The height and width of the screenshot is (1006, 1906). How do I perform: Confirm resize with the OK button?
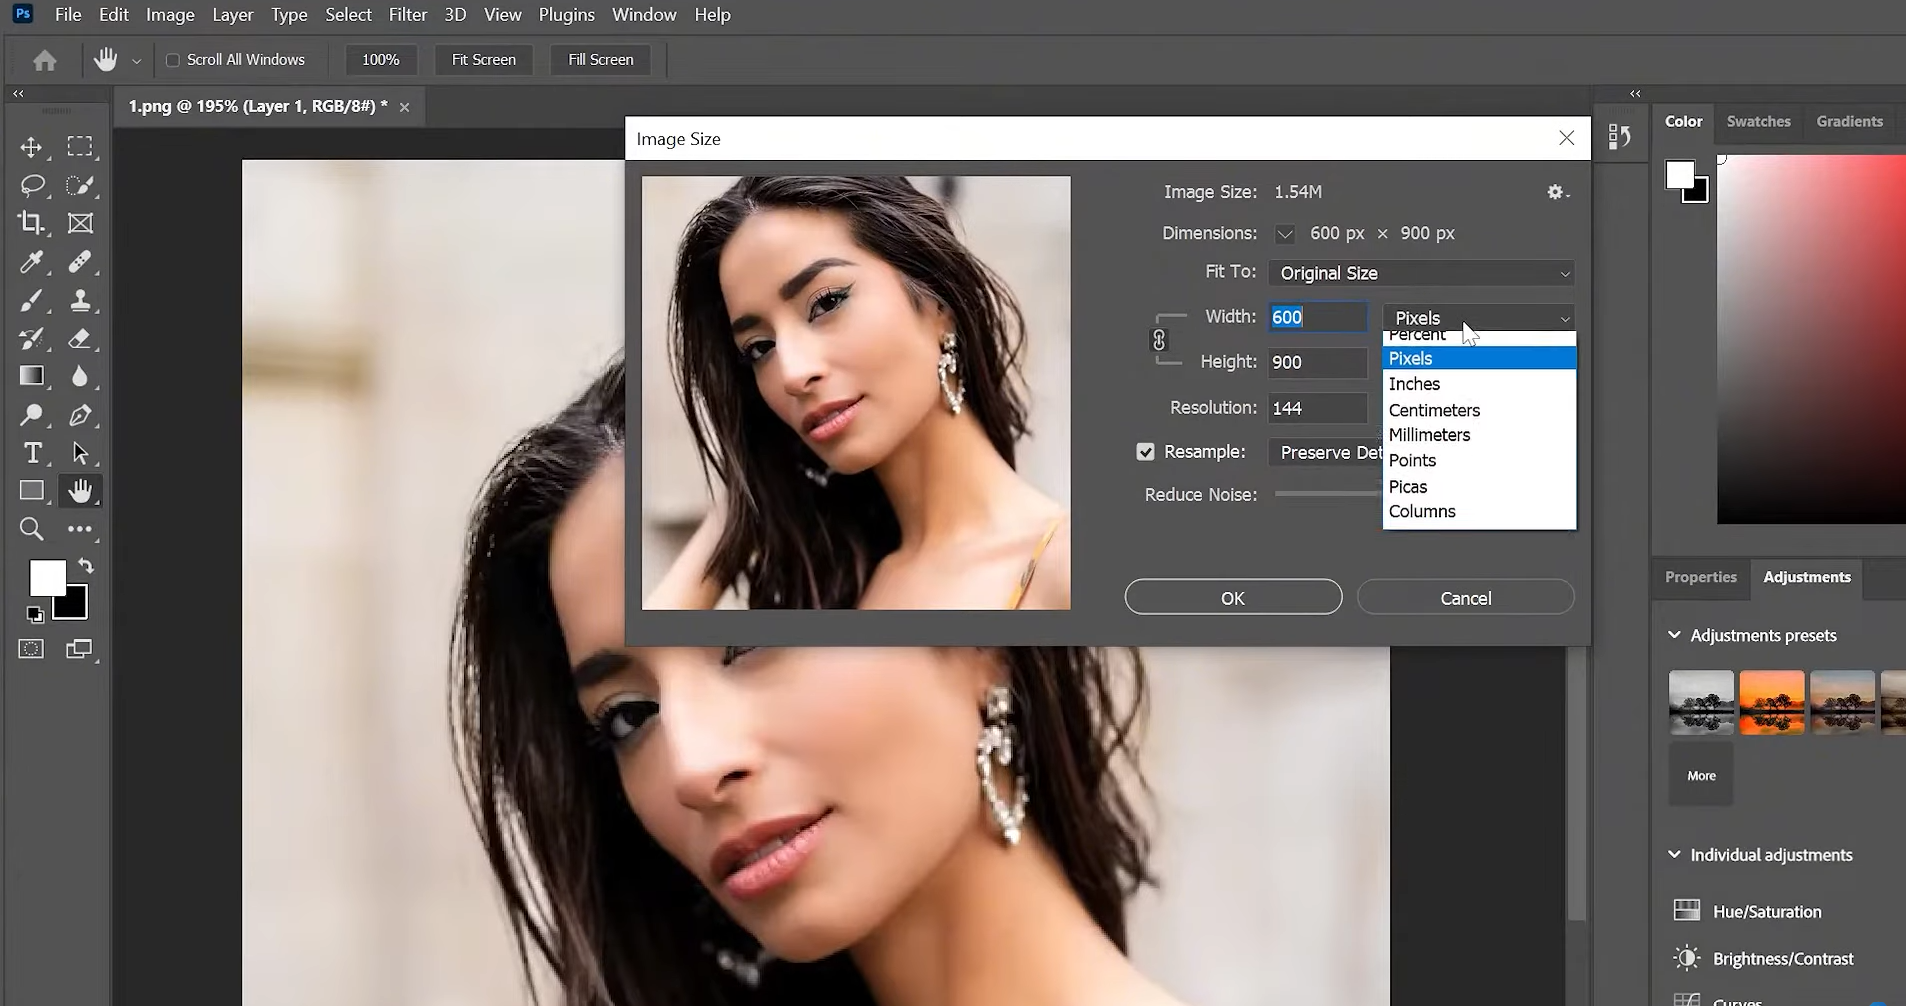(1232, 597)
